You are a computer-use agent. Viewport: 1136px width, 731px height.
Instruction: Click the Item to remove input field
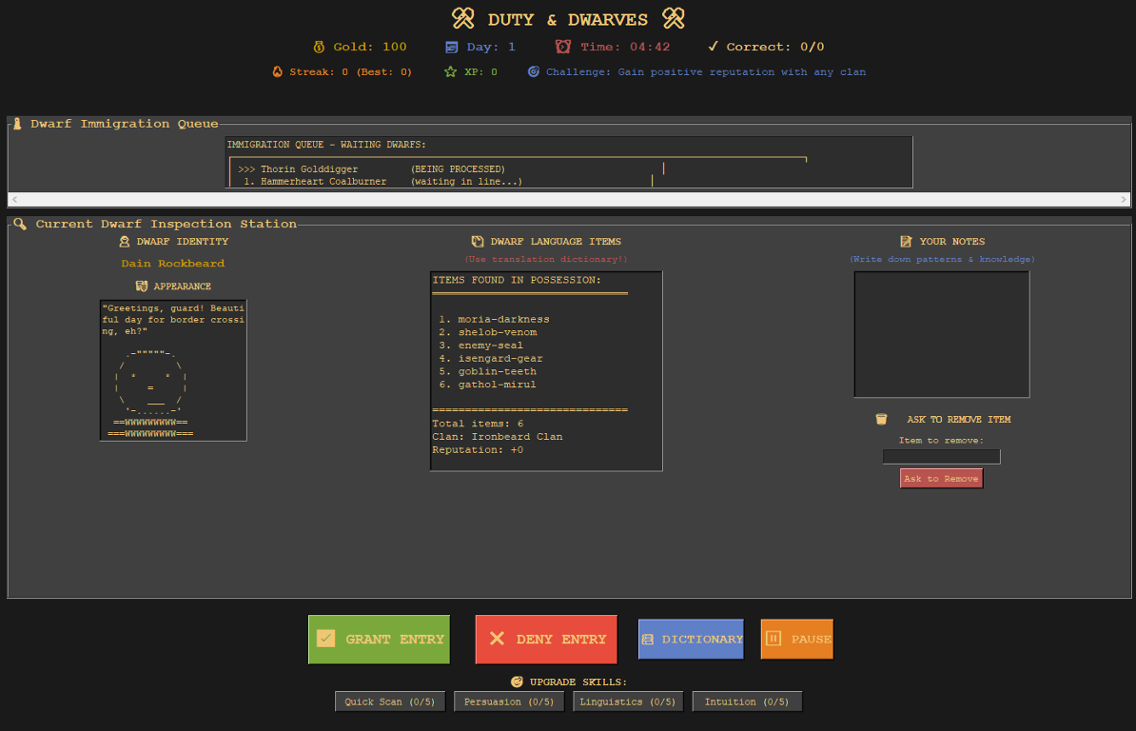click(x=941, y=457)
